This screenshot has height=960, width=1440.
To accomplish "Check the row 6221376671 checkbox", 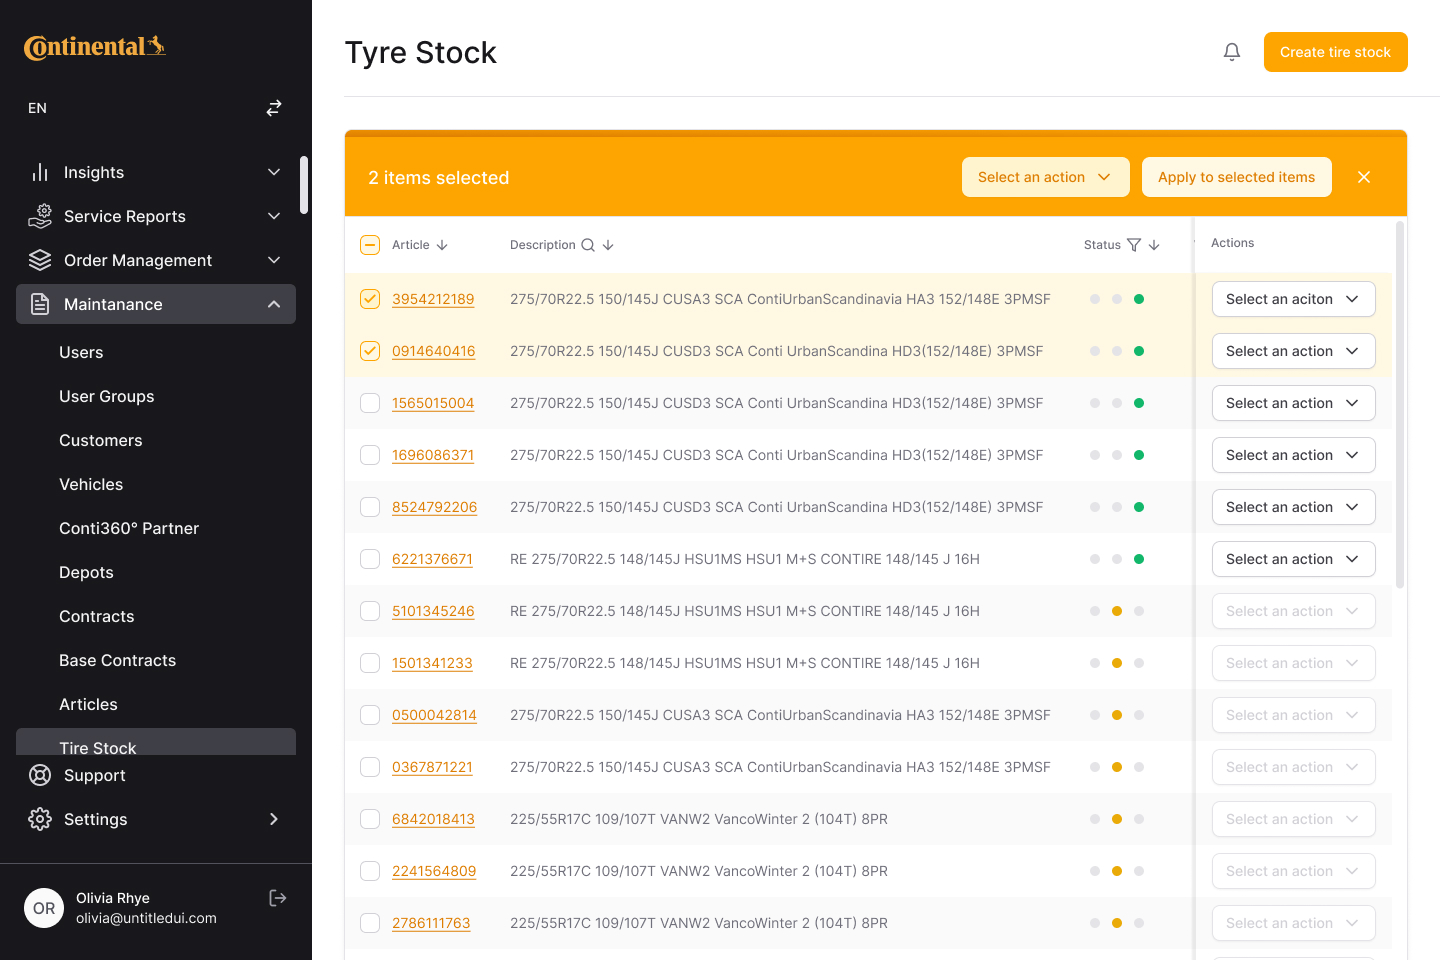I will coord(370,559).
